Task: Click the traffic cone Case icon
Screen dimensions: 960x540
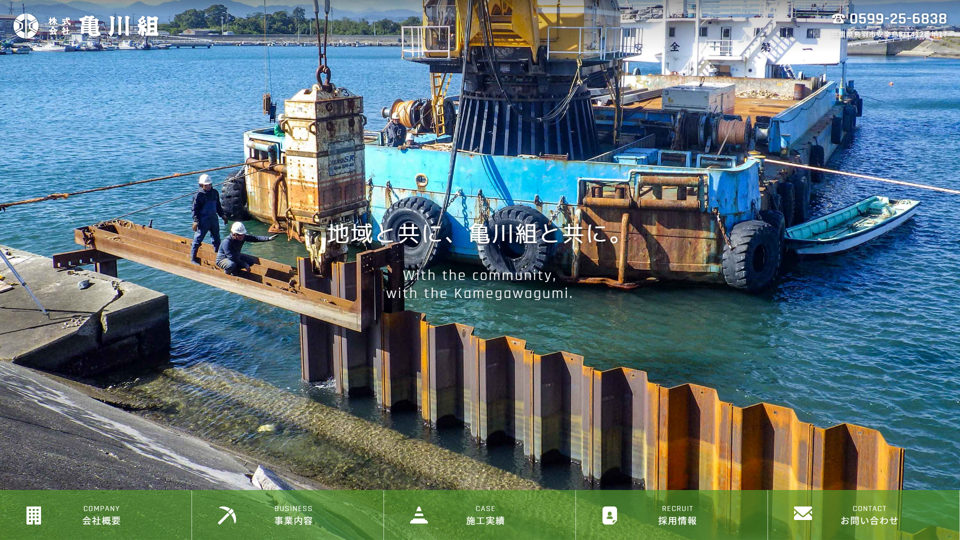Action: 419,515
